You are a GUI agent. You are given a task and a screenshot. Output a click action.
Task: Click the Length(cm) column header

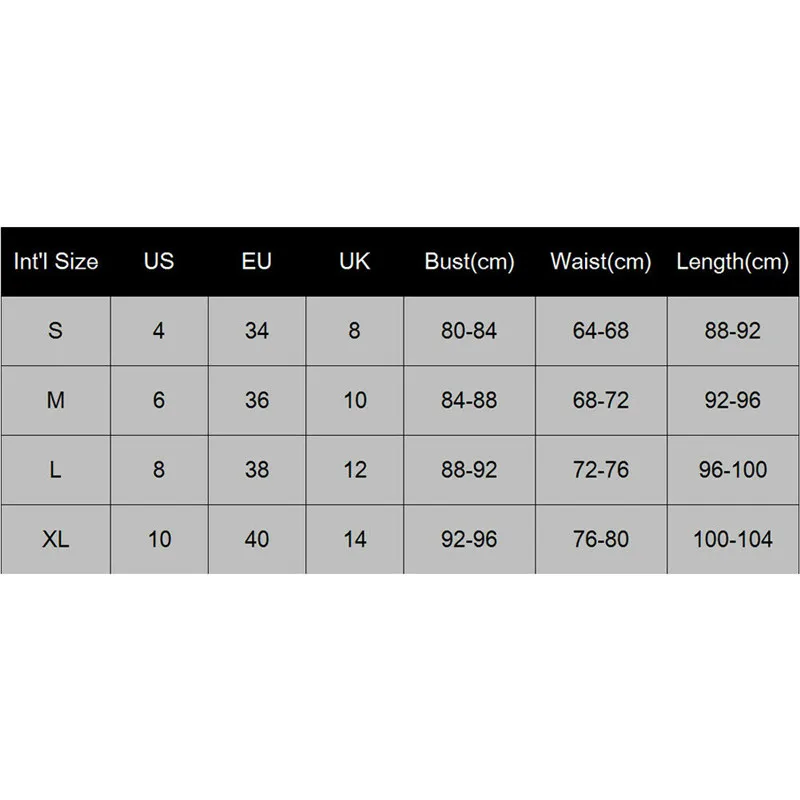(733, 262)
